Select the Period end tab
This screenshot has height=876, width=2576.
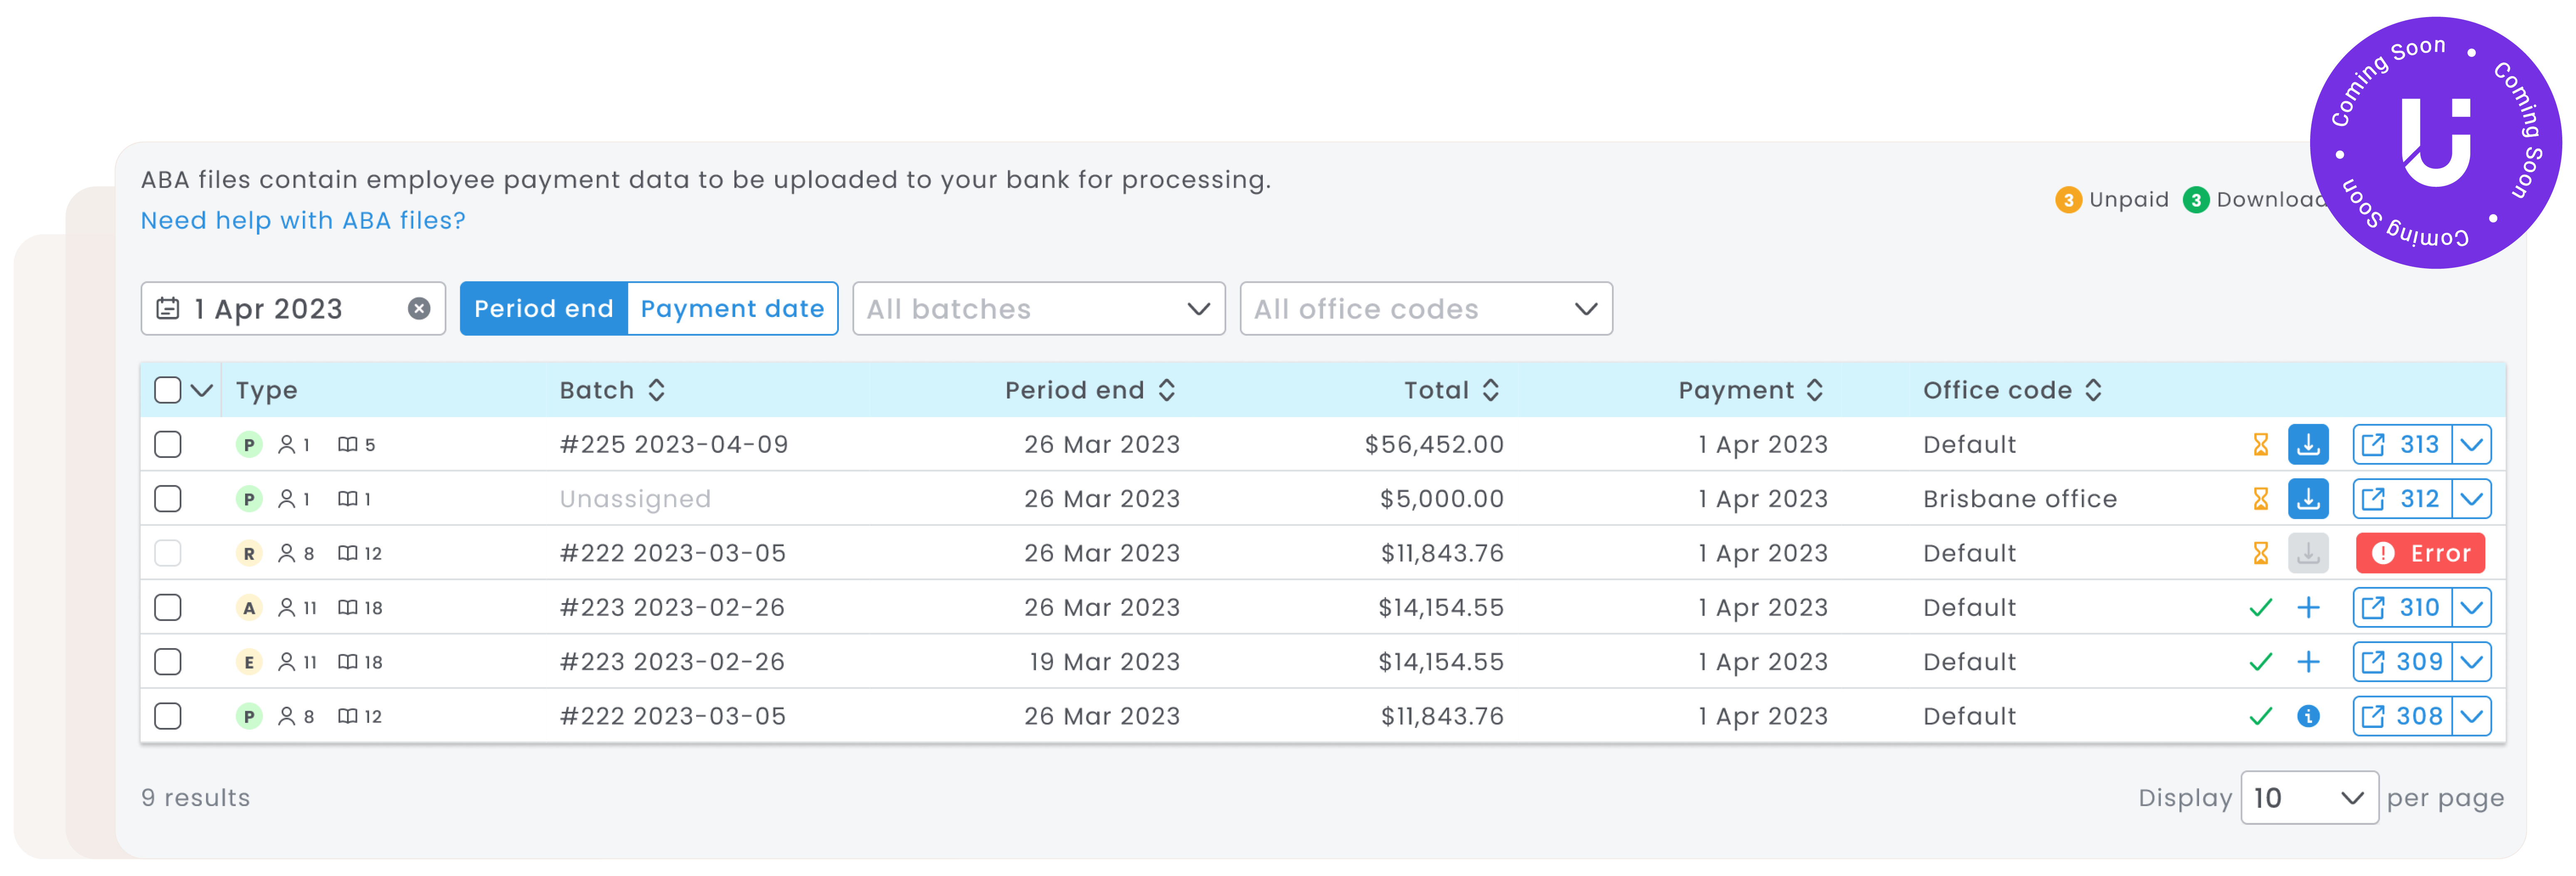click(x=544, y=309)
